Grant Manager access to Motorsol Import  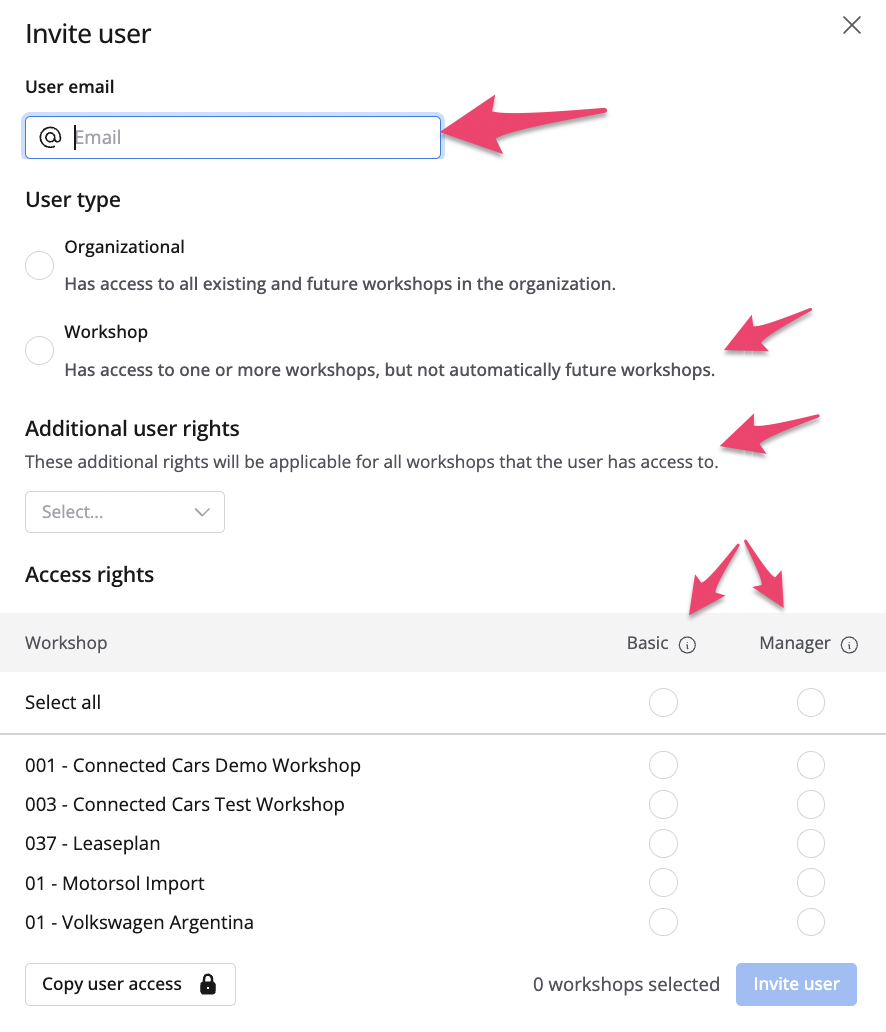811,883
